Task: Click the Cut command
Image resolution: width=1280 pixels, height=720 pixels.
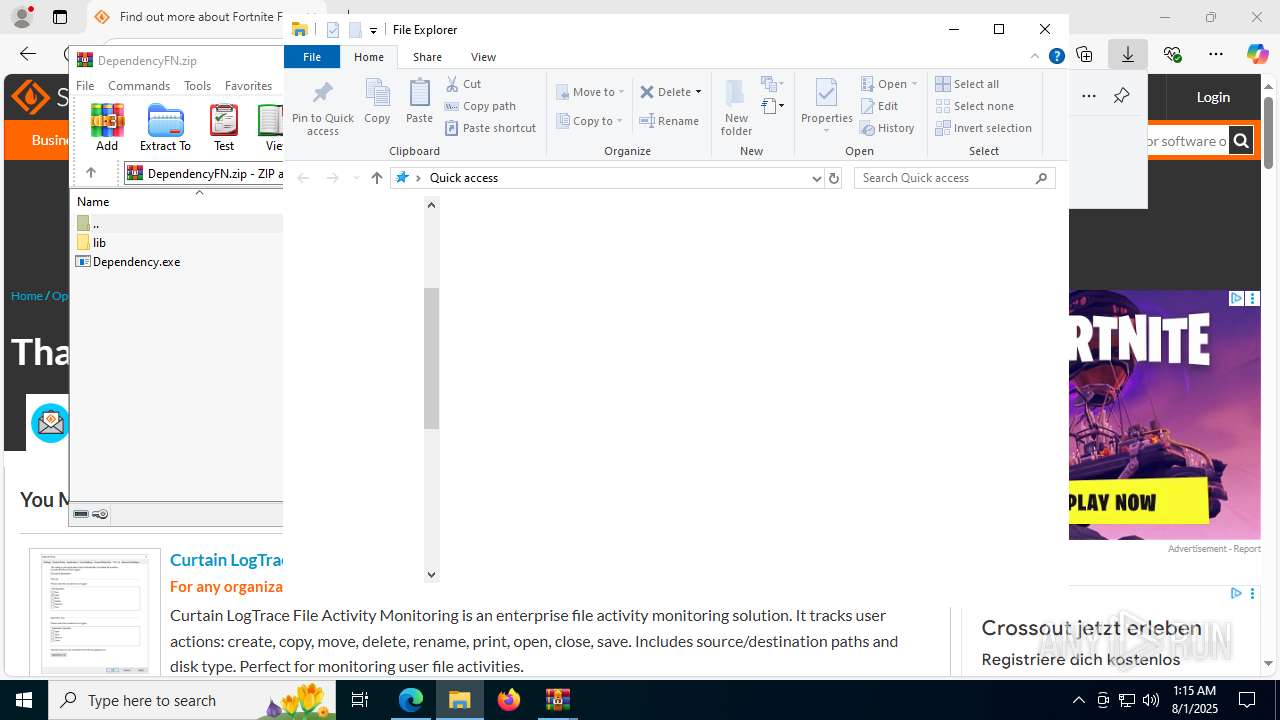Action: [463, 84]
